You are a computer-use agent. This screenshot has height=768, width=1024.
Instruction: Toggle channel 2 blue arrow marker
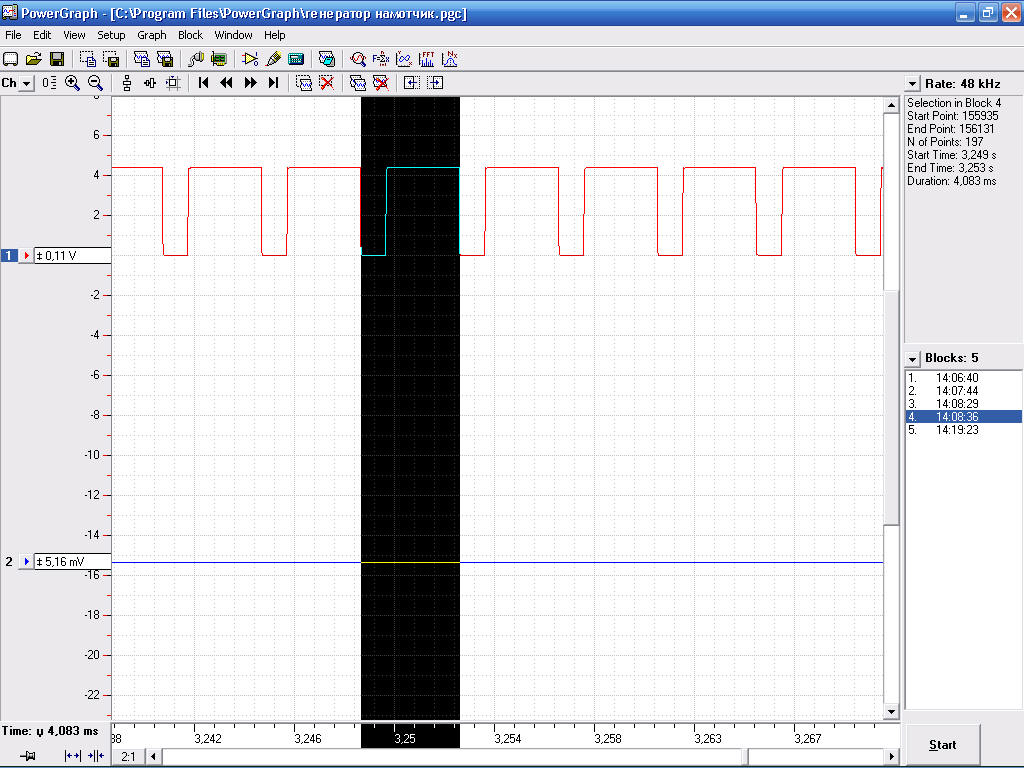click(26, 562)
